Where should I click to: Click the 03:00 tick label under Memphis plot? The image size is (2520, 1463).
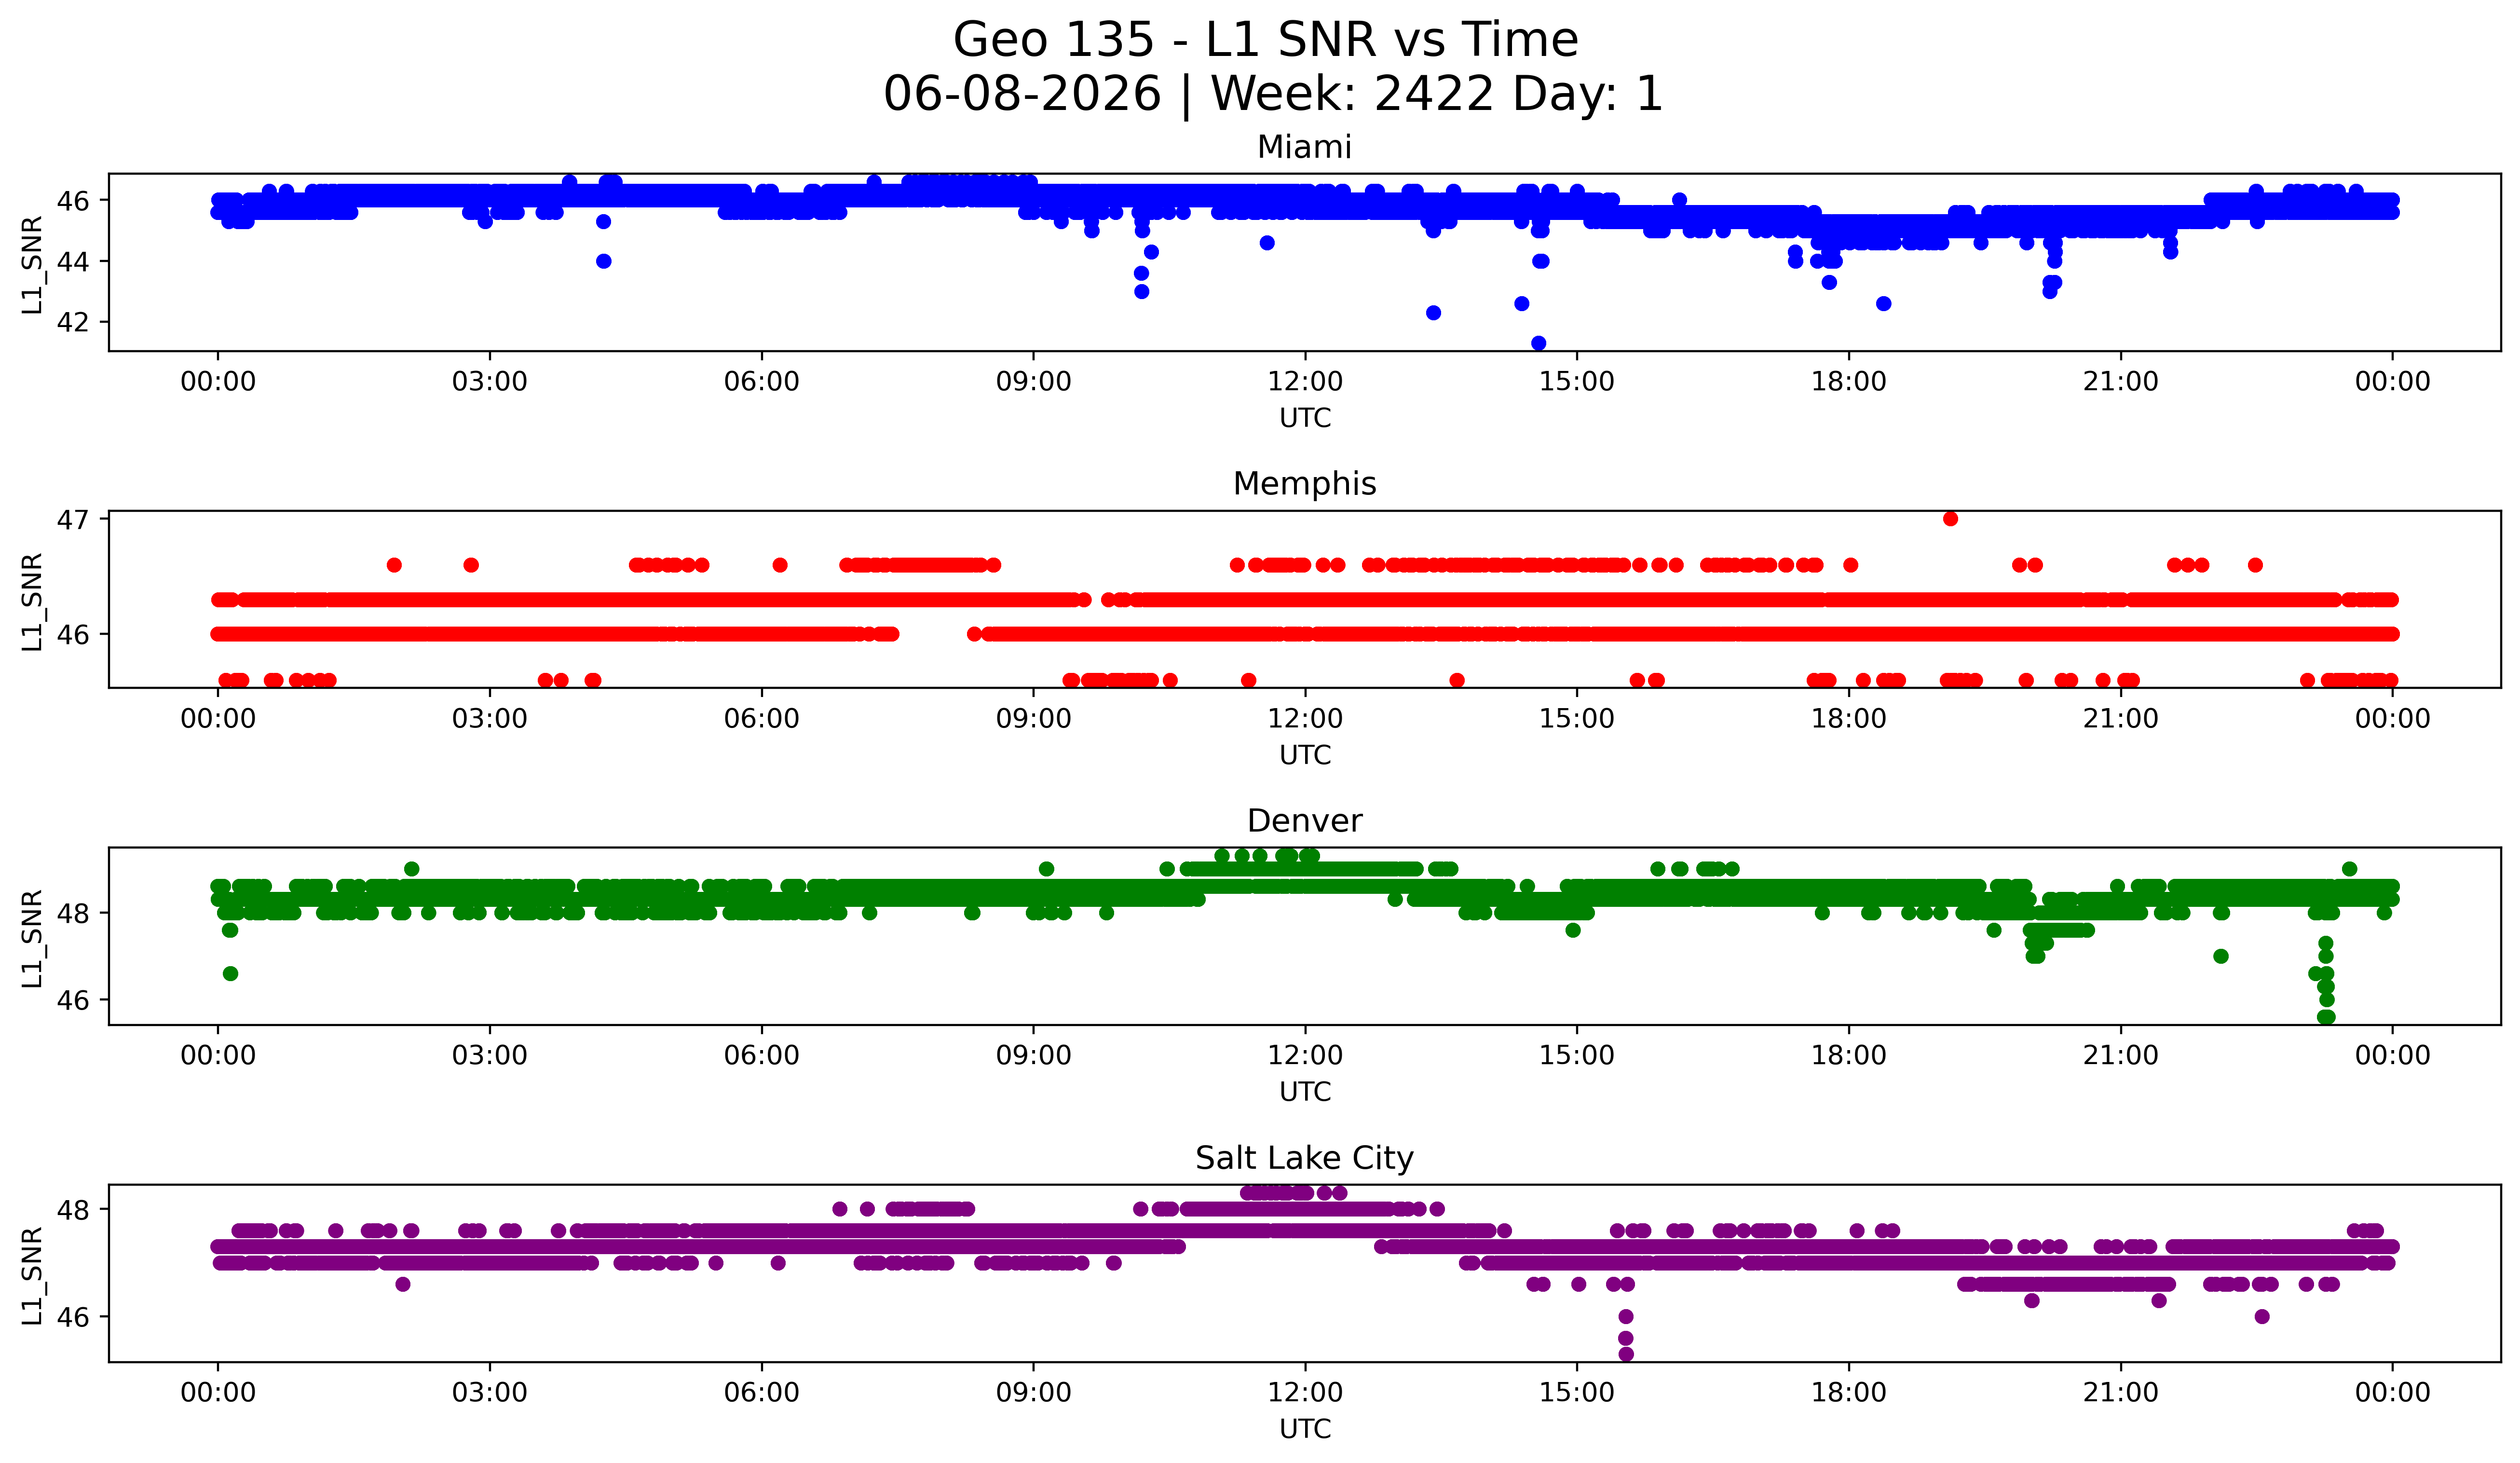(489, 719)
